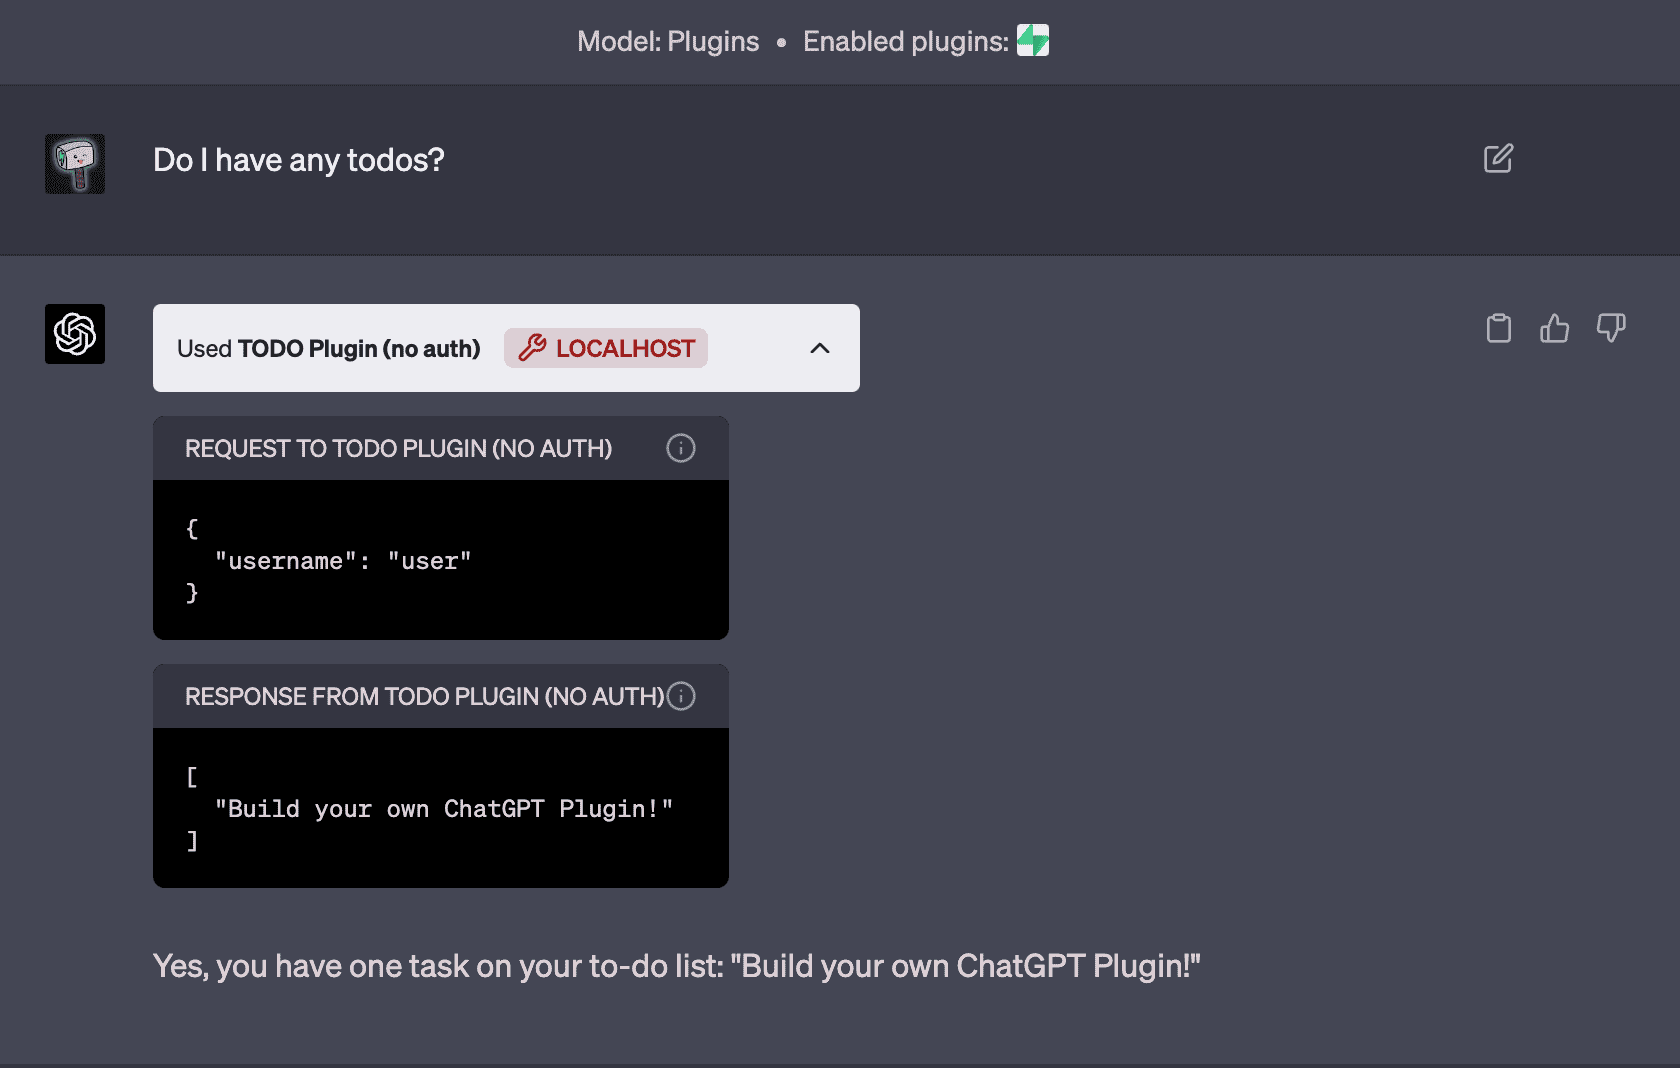Image resolution: width=1680 pixels, height=1068 pixels.
Task: Click the ChatGPT avatar logo
Action: [74, 333]
